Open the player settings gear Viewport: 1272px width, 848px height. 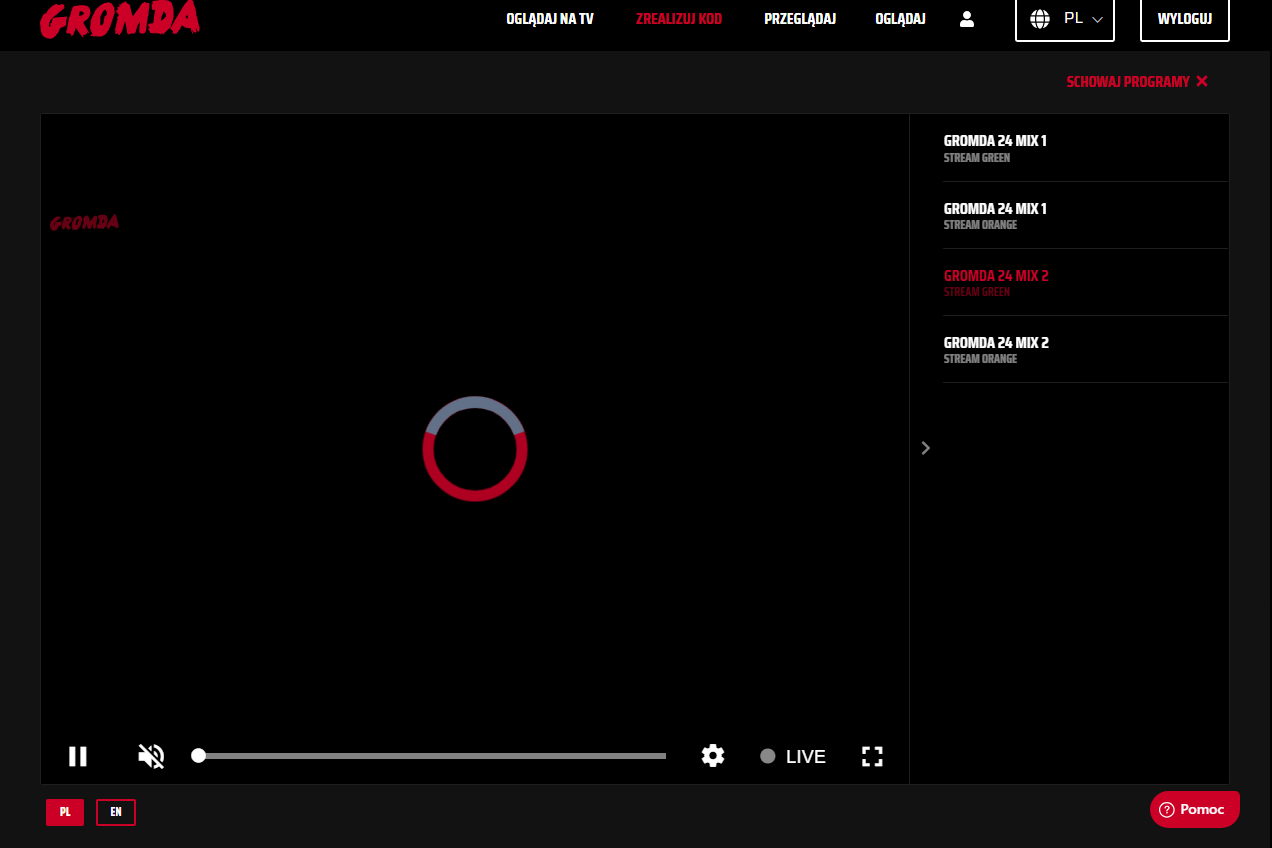tap(713, 756)
